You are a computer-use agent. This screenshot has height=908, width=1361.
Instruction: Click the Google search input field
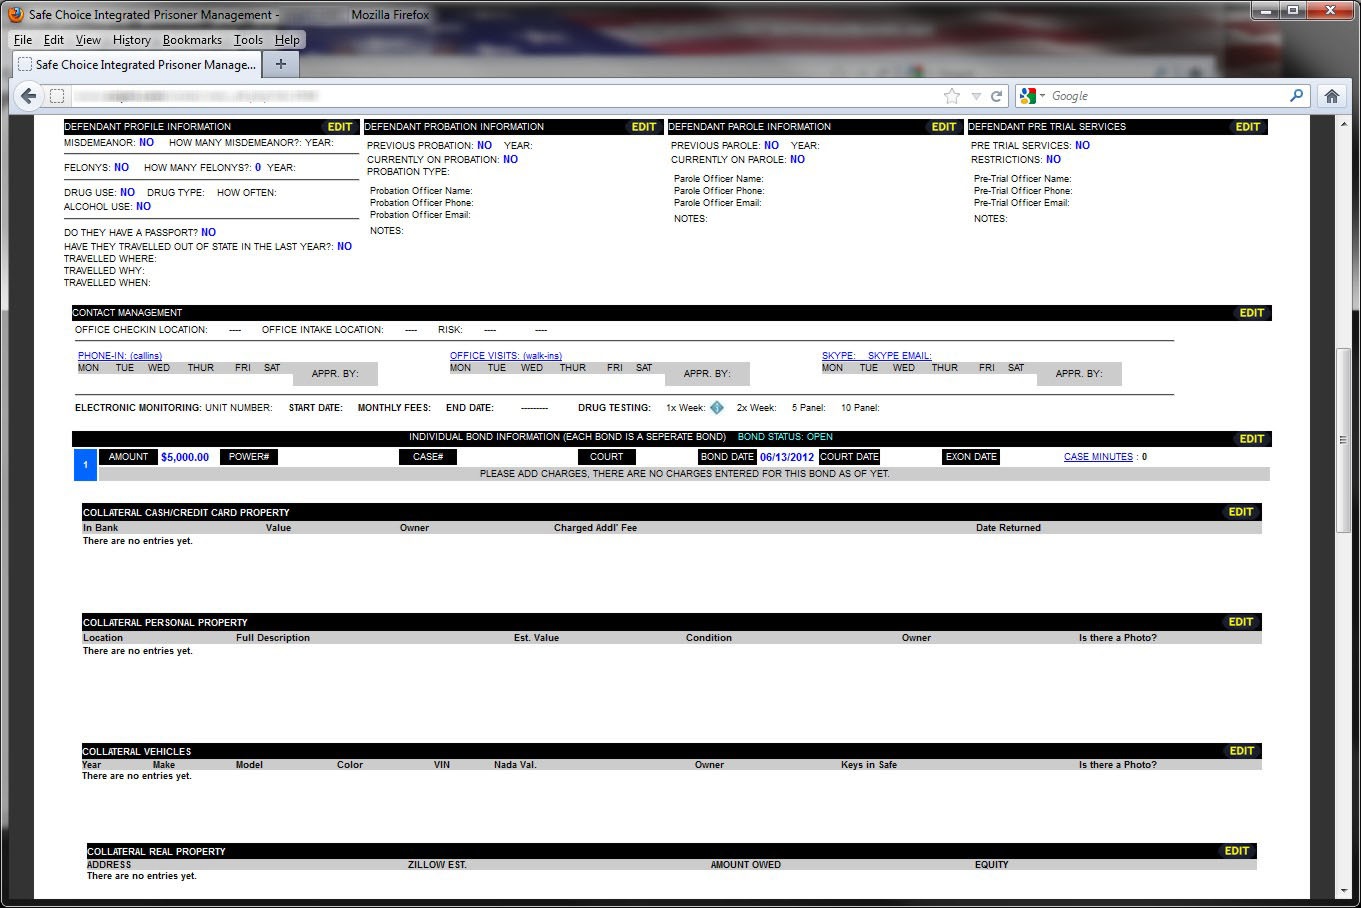(x=1167, y=96)
